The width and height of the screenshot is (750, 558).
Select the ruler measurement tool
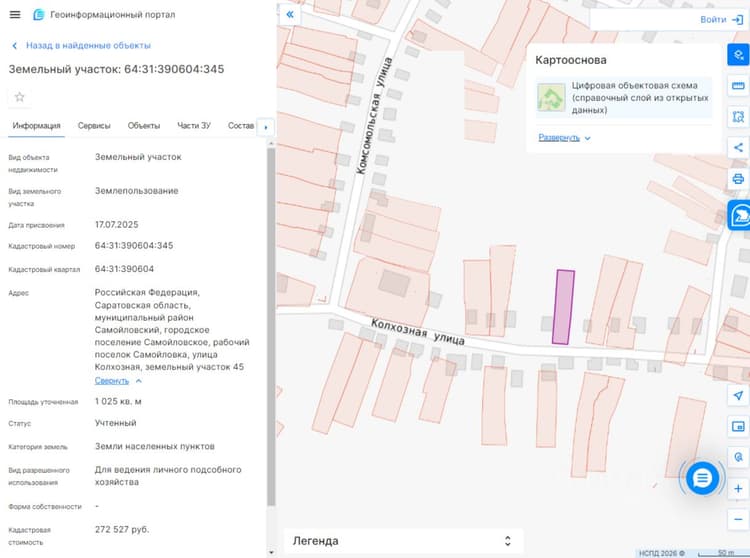click(x=738, y=86)
